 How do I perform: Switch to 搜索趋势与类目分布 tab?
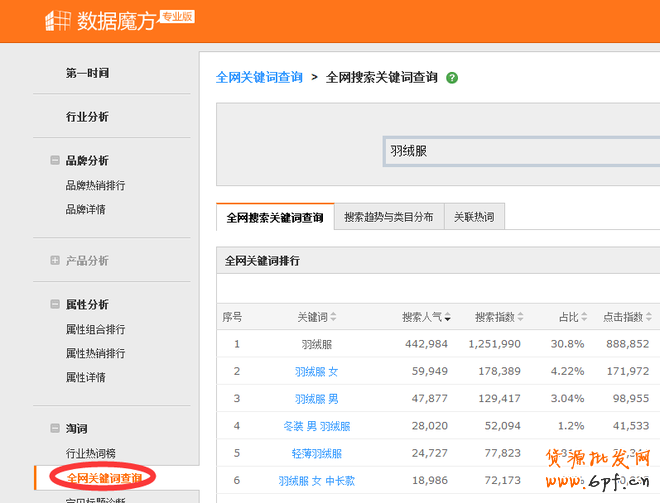click(x=389, y=217)
